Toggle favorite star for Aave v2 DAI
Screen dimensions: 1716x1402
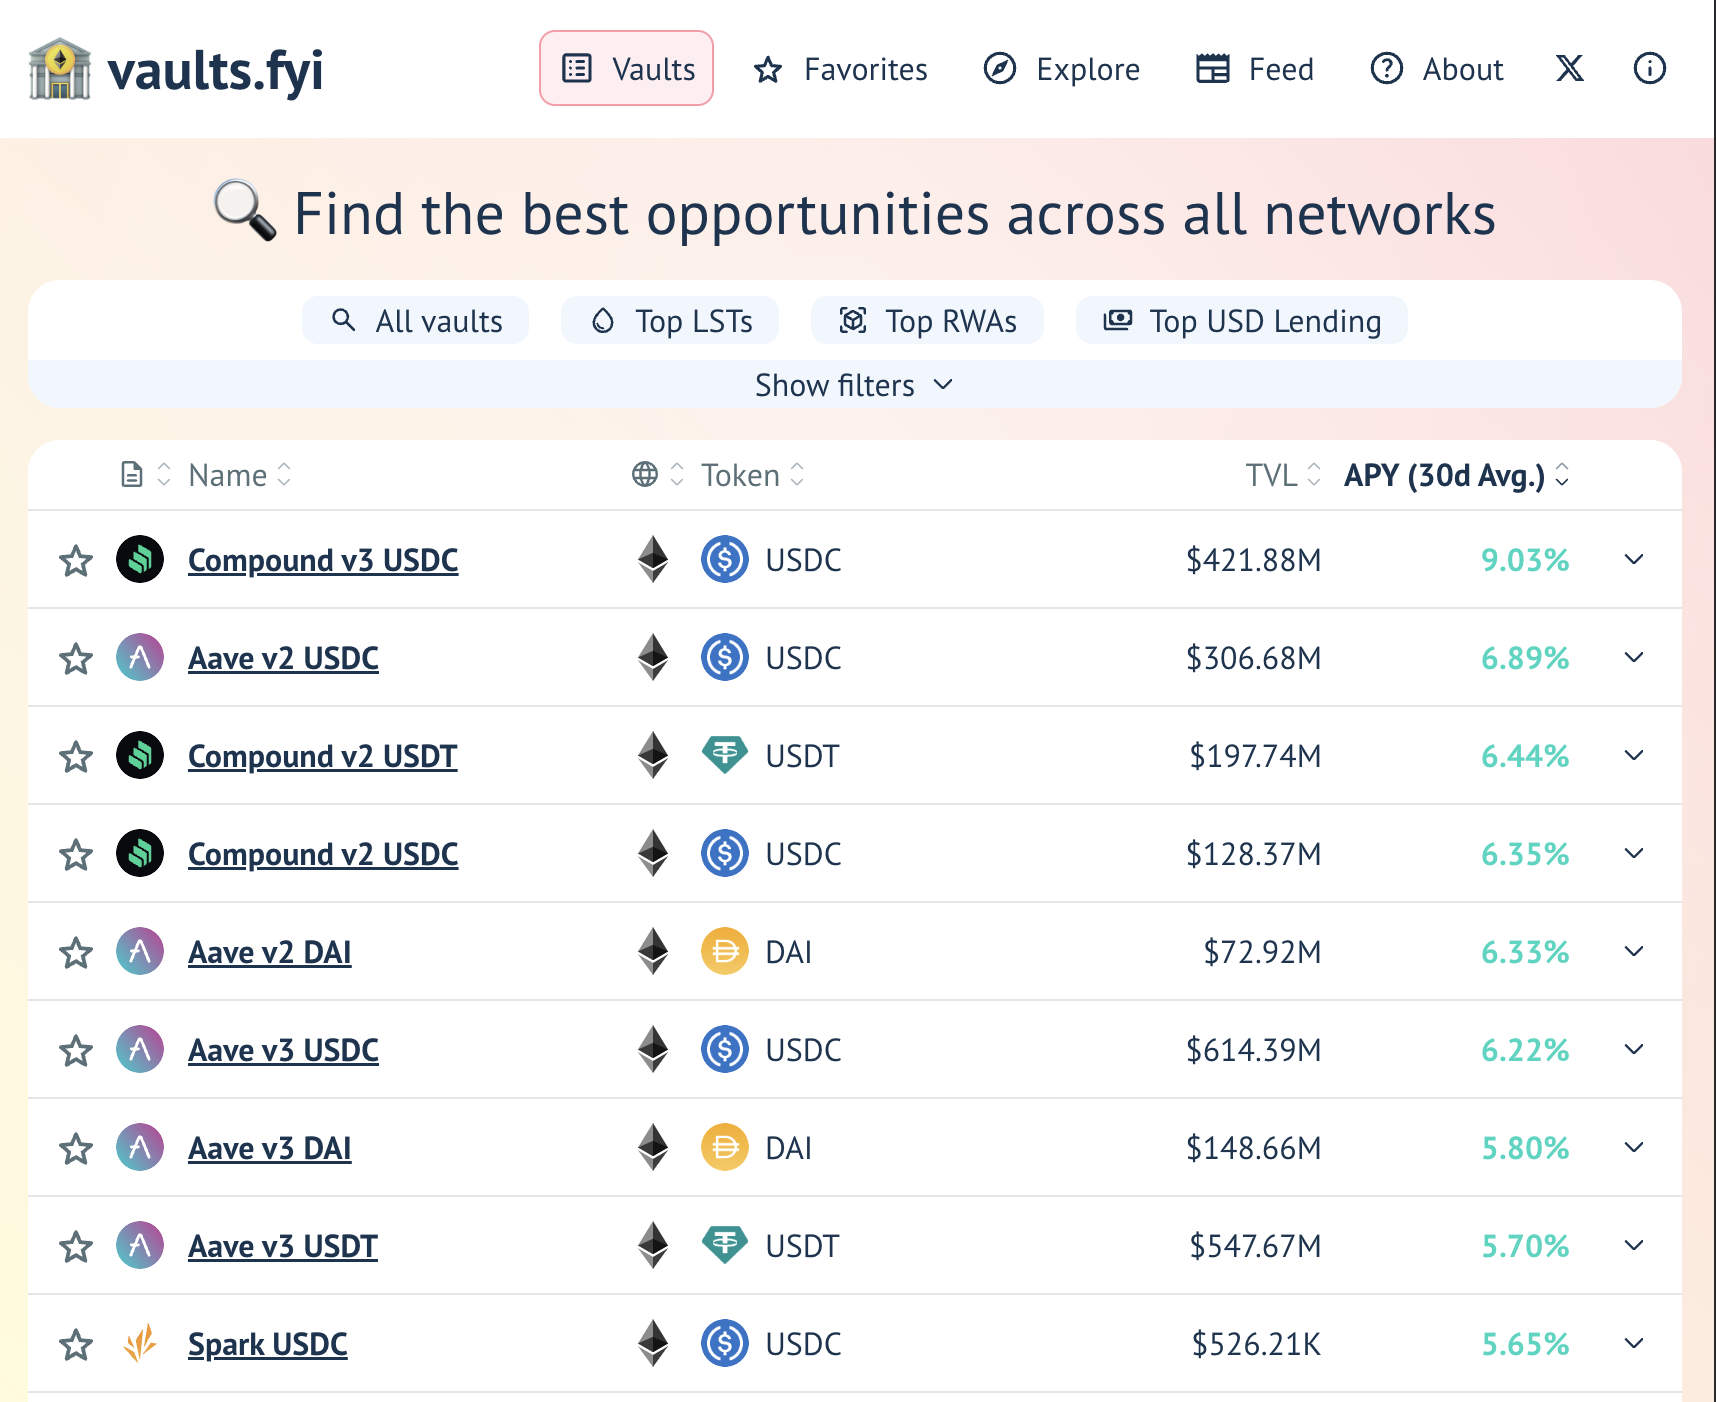coord(76,953)
